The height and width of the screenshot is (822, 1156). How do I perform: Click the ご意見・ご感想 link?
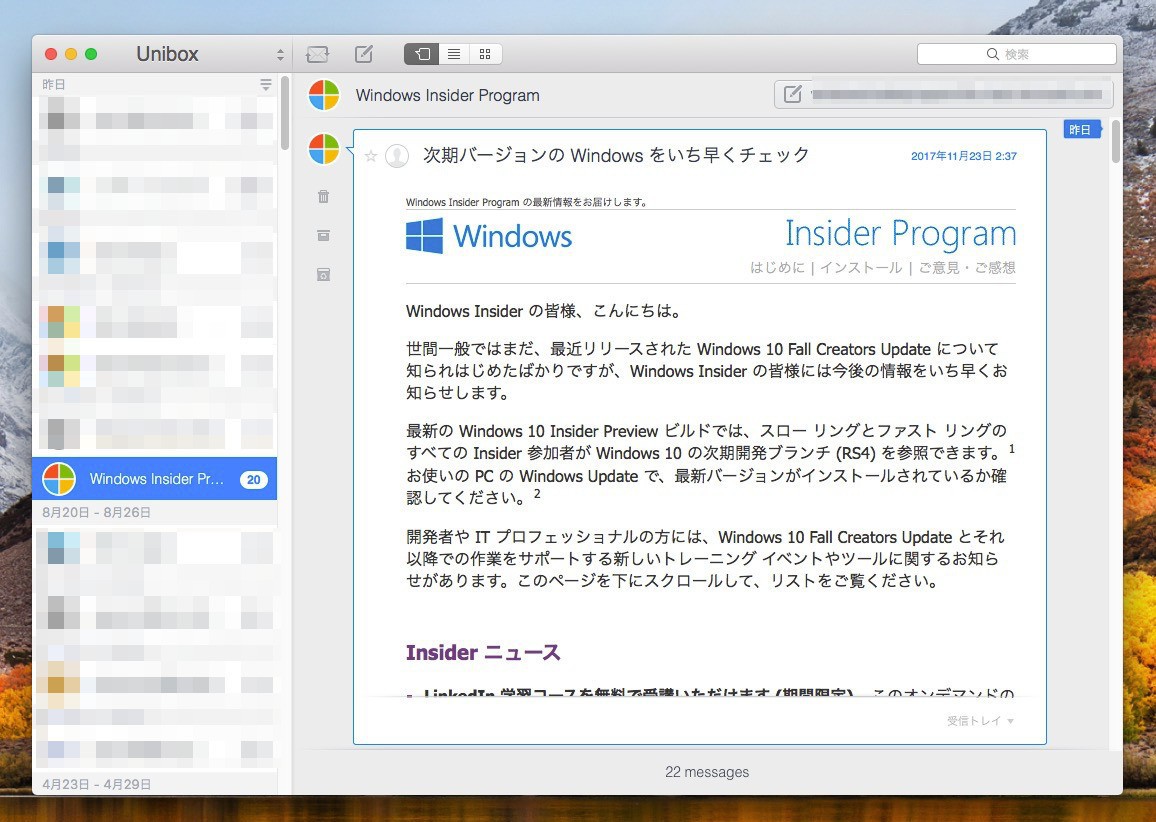[x=966, y=268]
